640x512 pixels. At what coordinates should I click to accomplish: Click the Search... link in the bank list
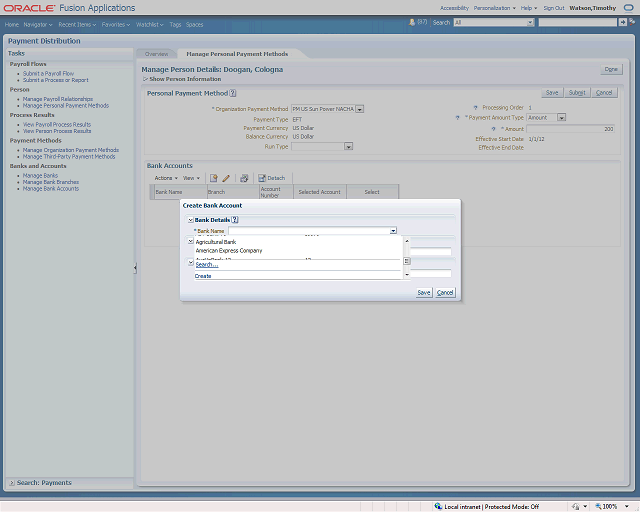point(206,265)
